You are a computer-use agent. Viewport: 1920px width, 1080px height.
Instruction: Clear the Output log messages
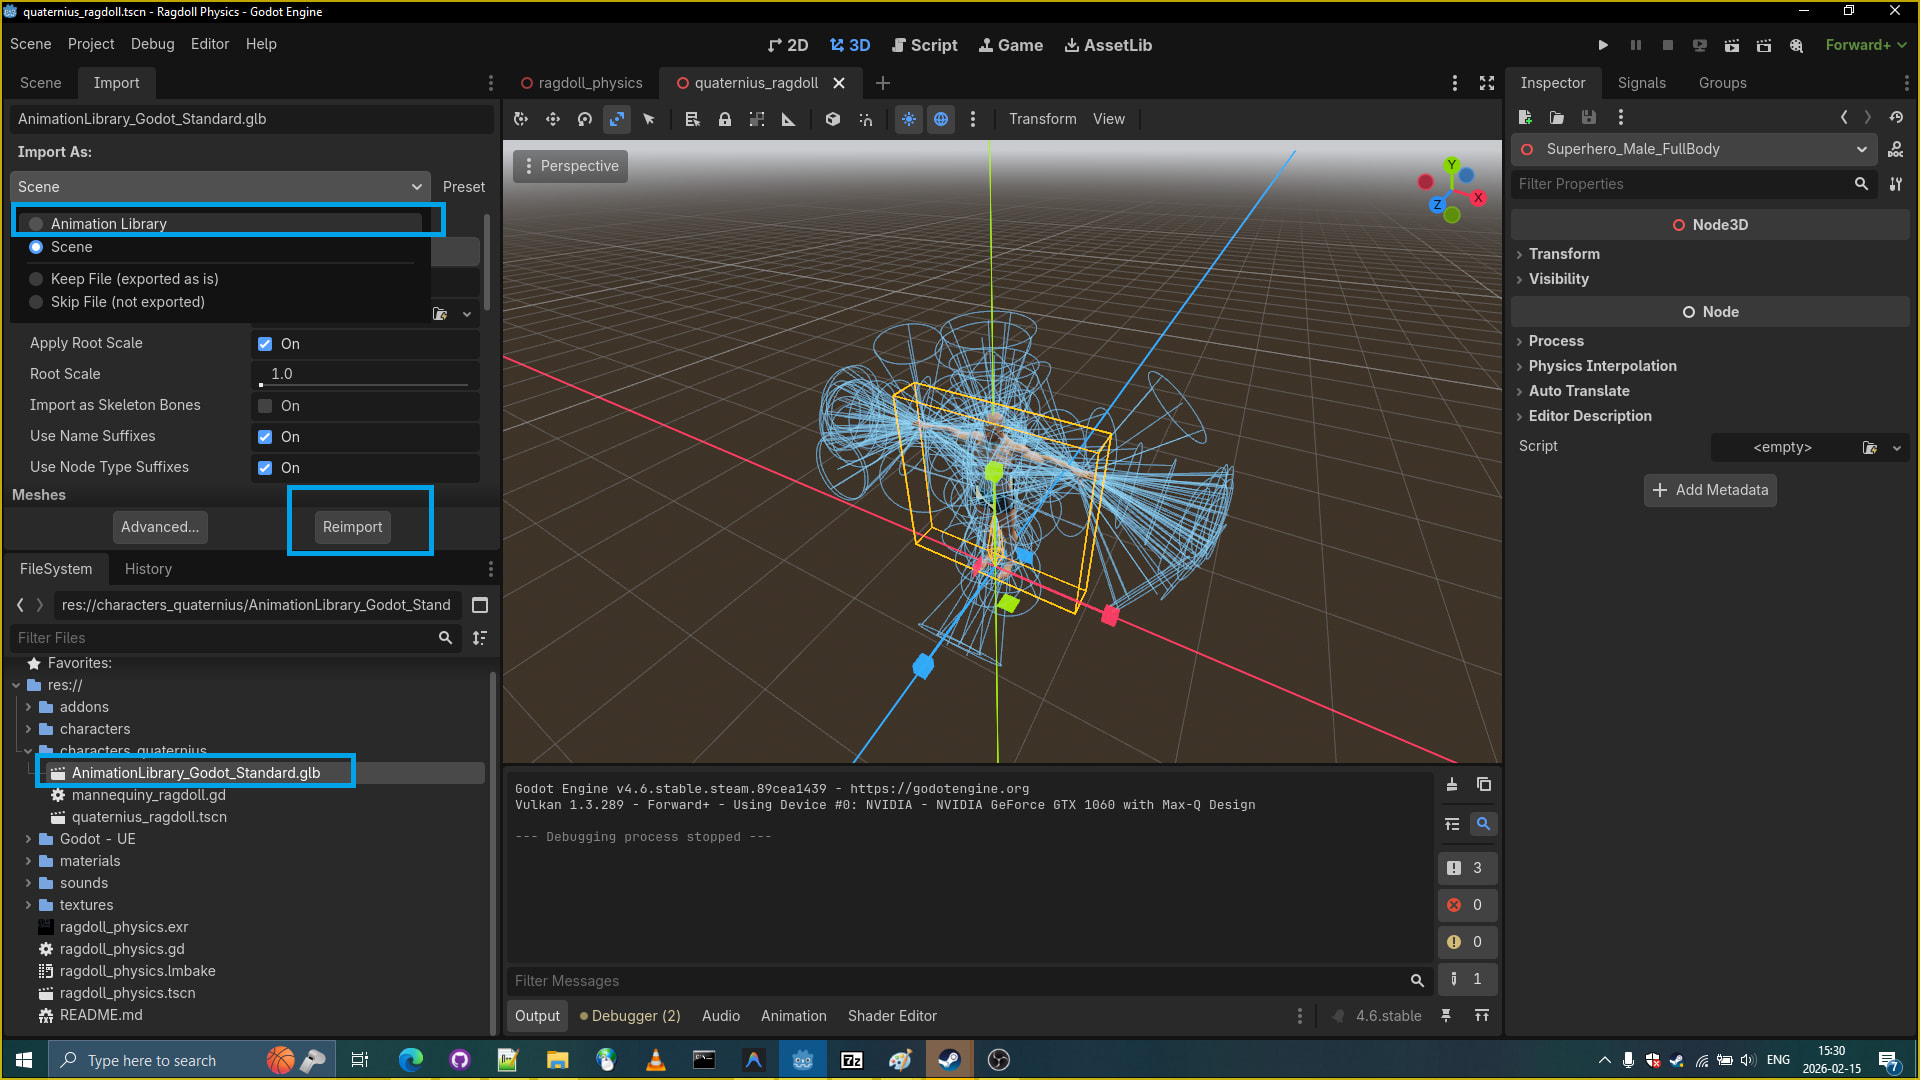coord(1452,785)
